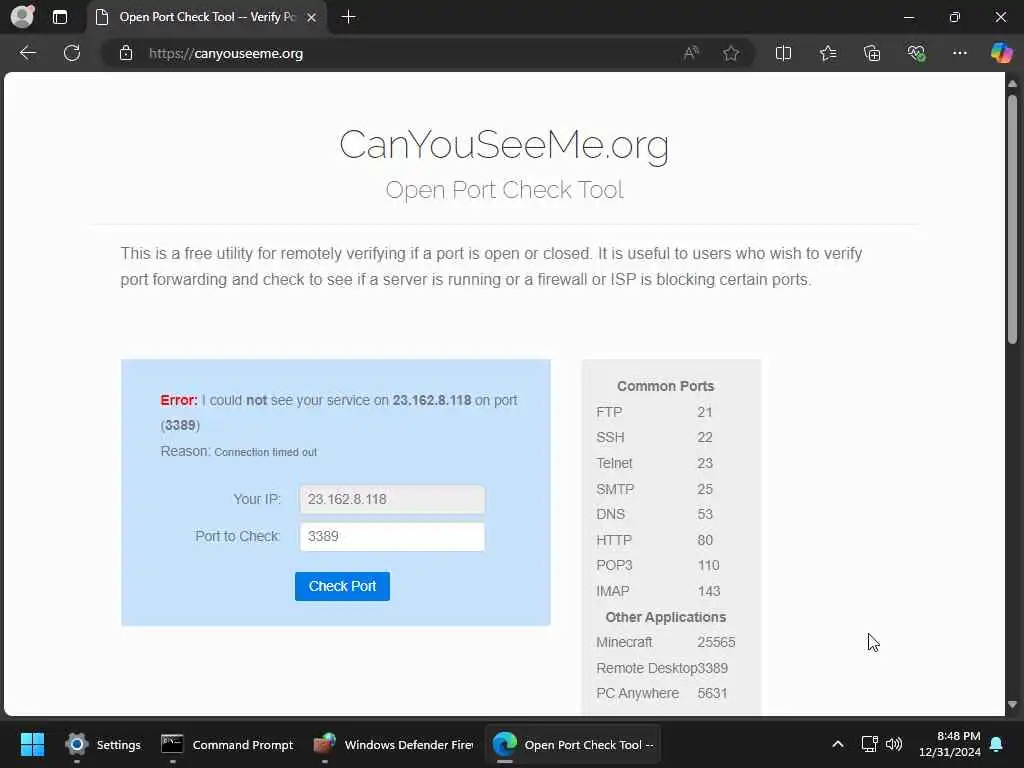Click the page scrollbar thumb
The image size is (1024, 768).
tap(1012, 219)
